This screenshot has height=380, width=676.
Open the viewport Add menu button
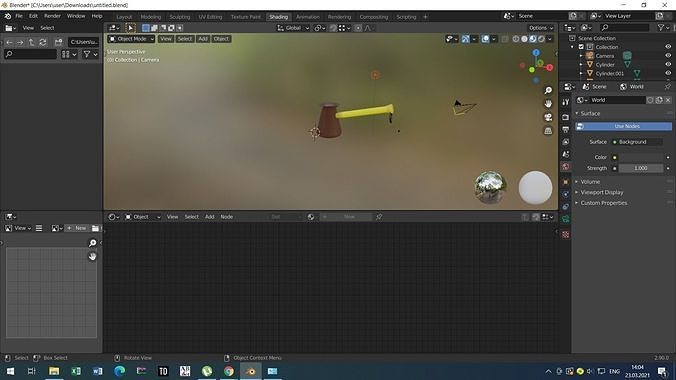tap(203, 39)
